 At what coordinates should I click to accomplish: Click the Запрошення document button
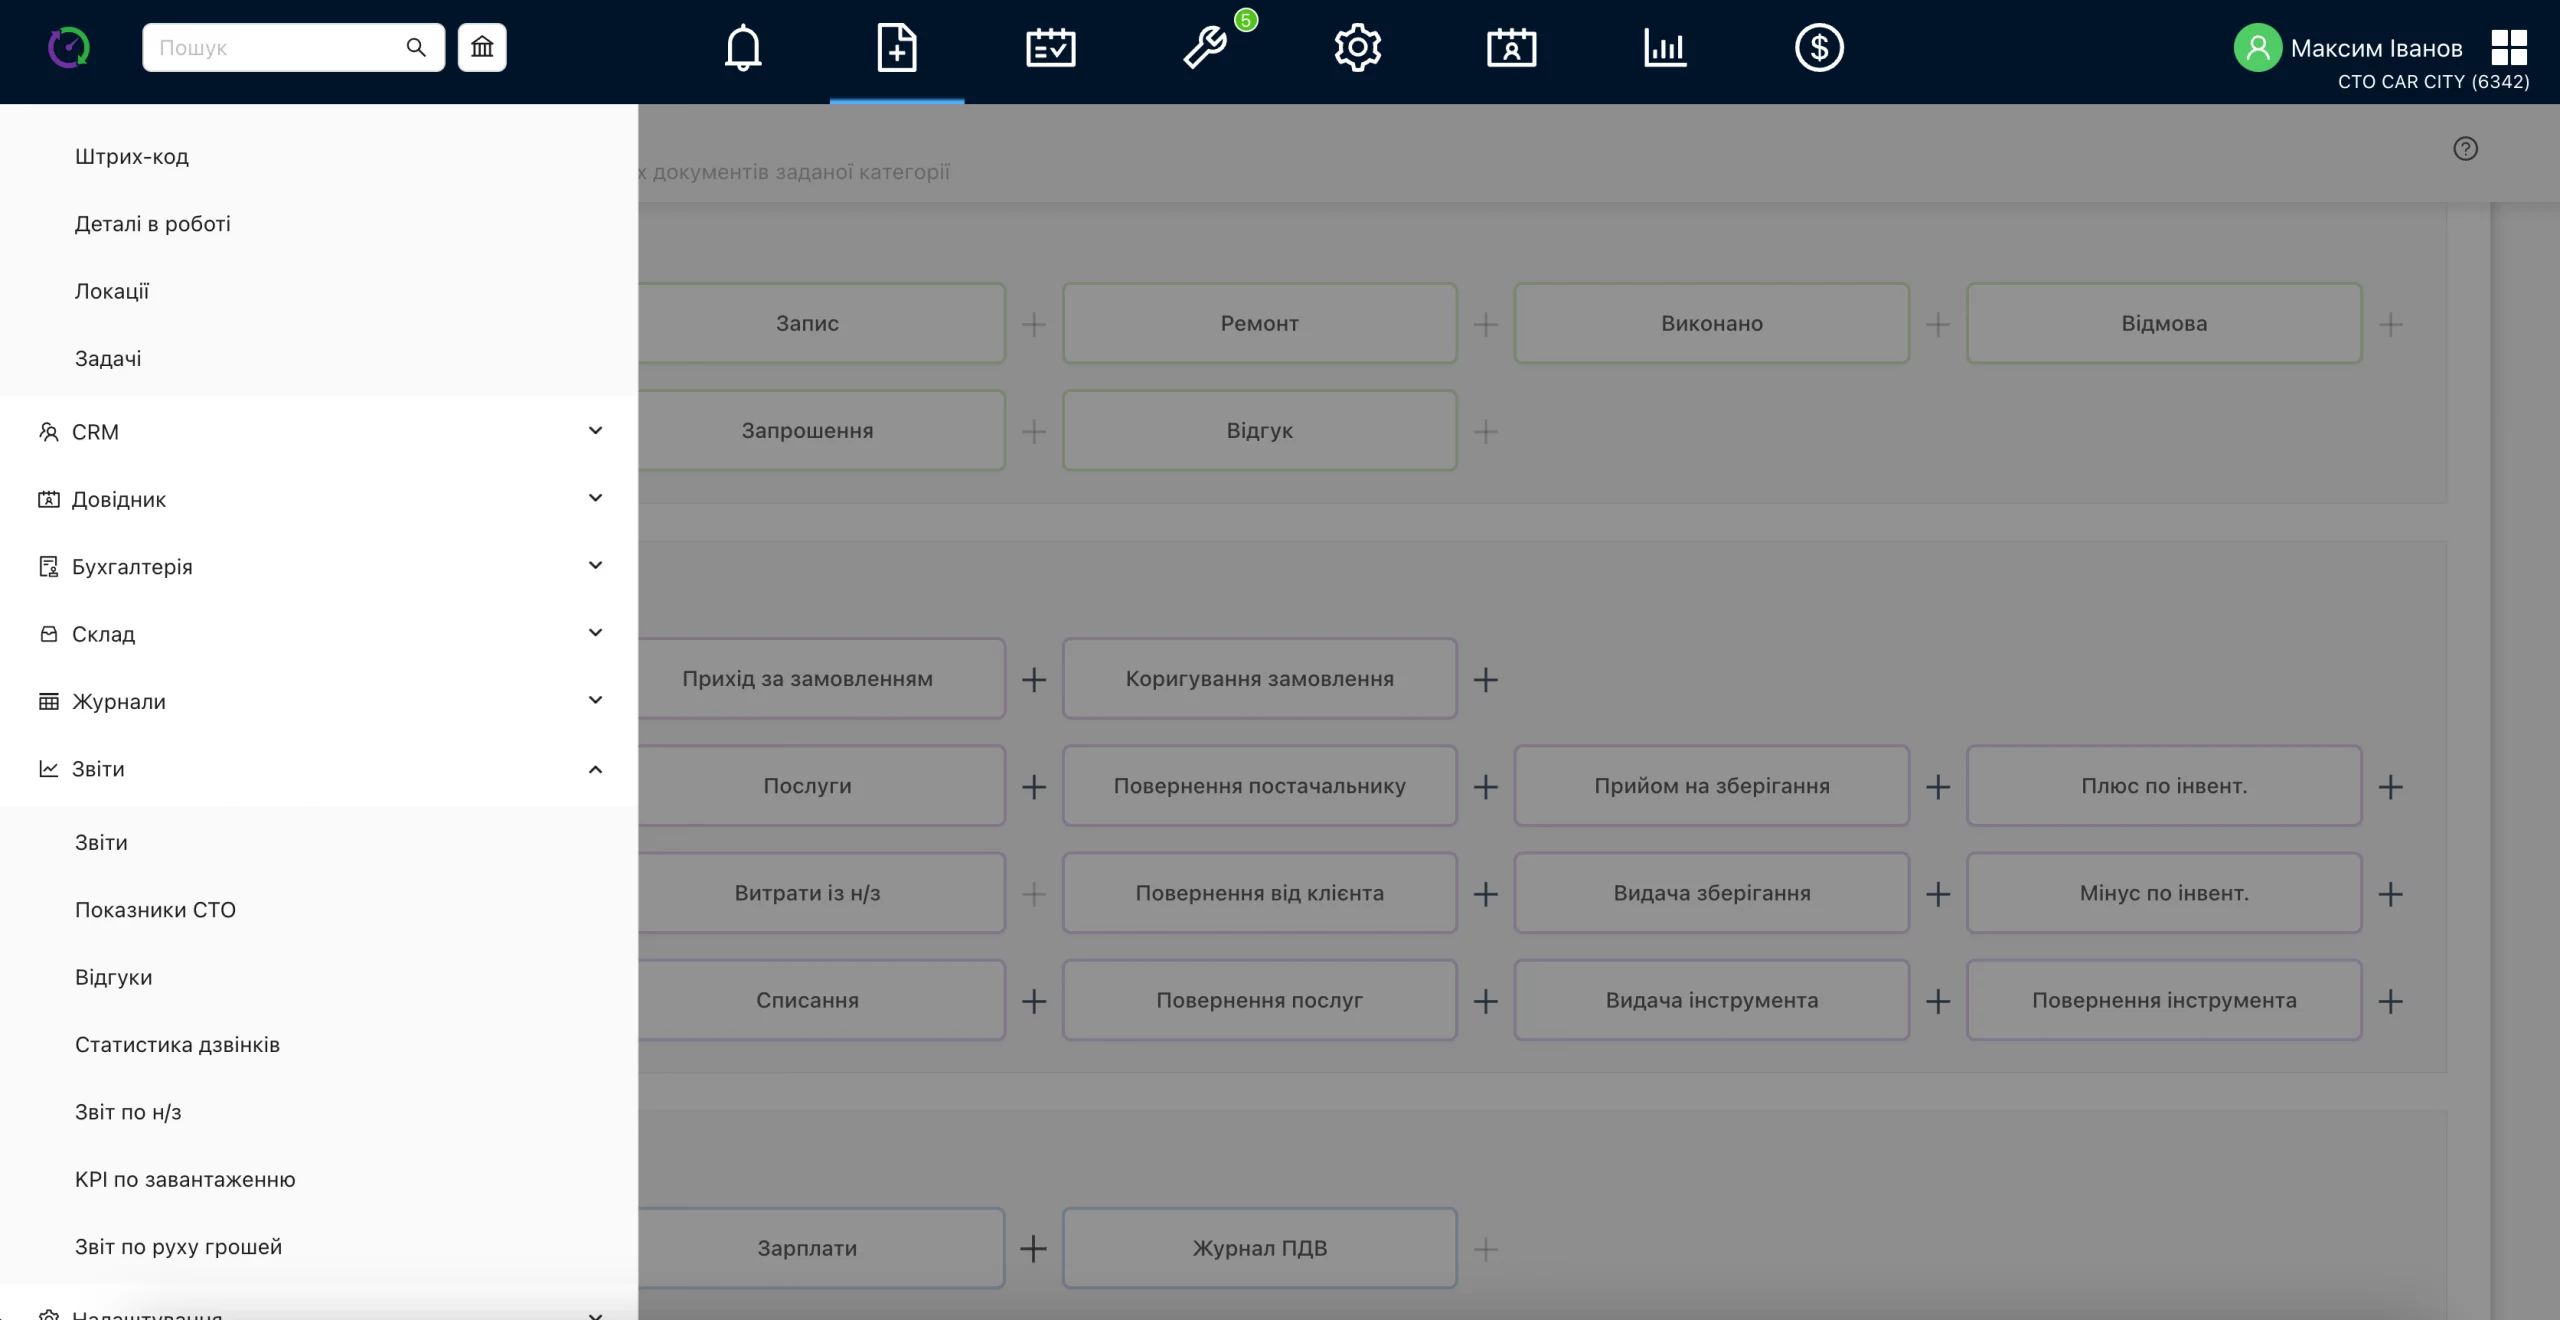click(822, 430)
